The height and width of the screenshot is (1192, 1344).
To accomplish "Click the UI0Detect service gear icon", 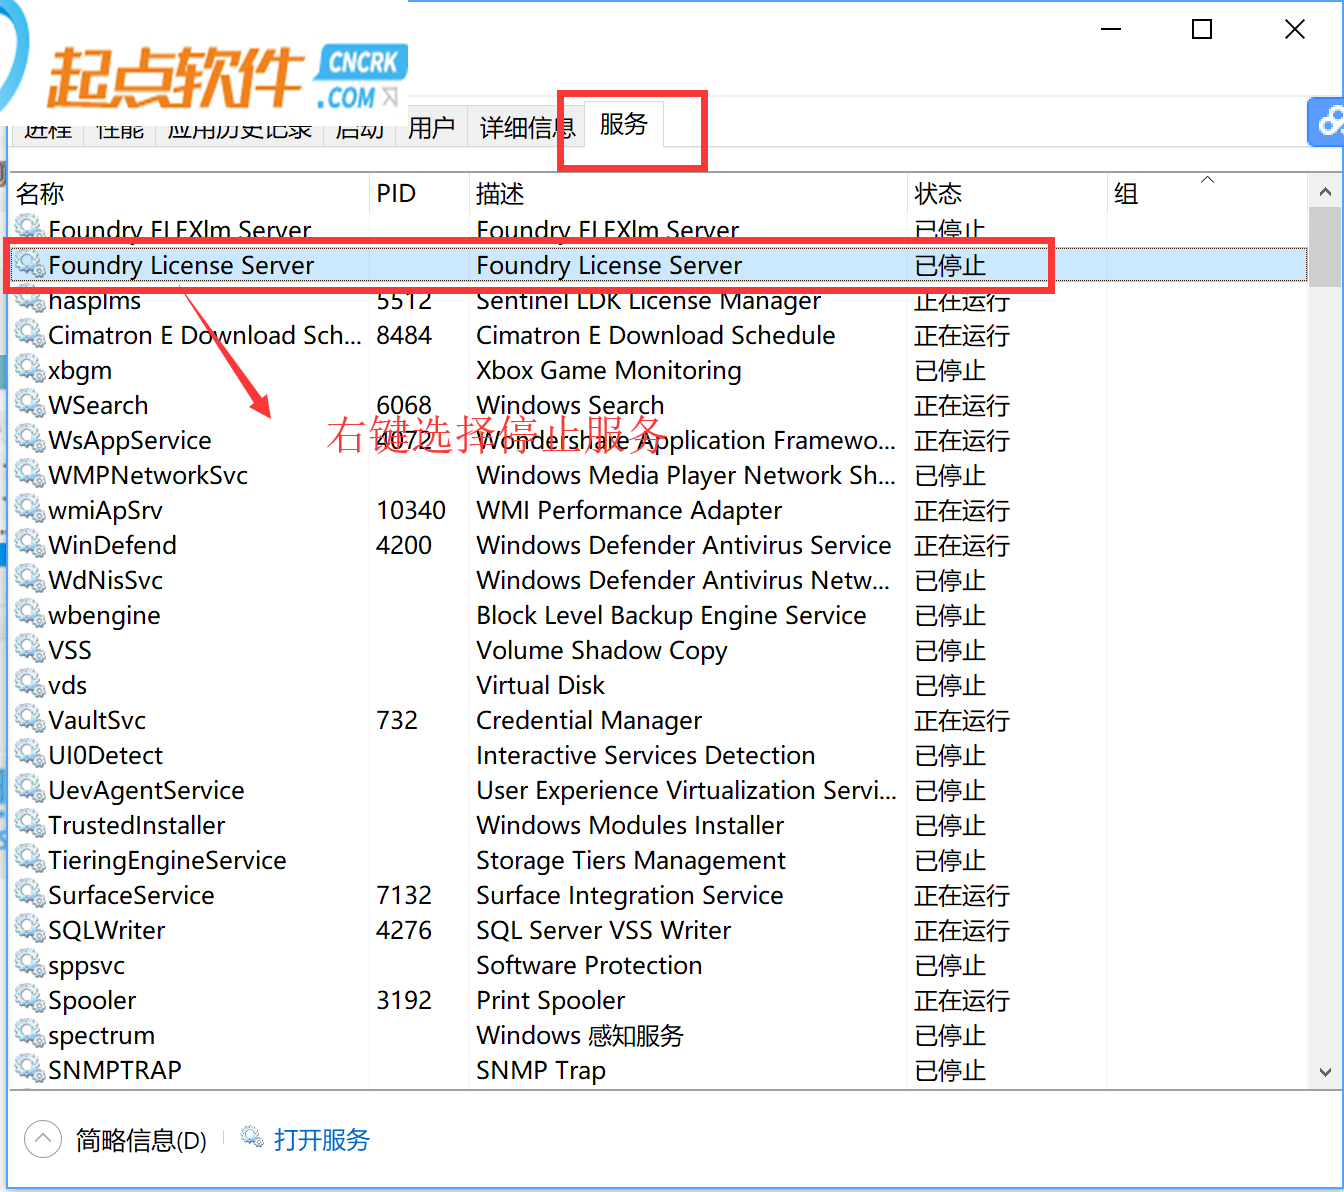I will tap(29, 754).
